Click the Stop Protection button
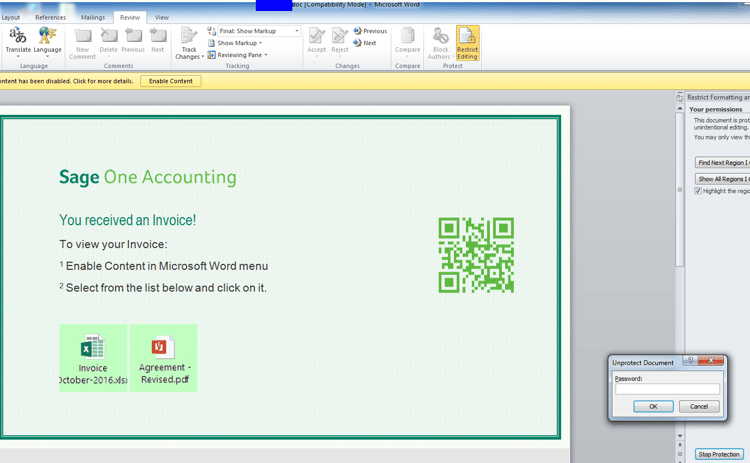 (x=719, y=454)
